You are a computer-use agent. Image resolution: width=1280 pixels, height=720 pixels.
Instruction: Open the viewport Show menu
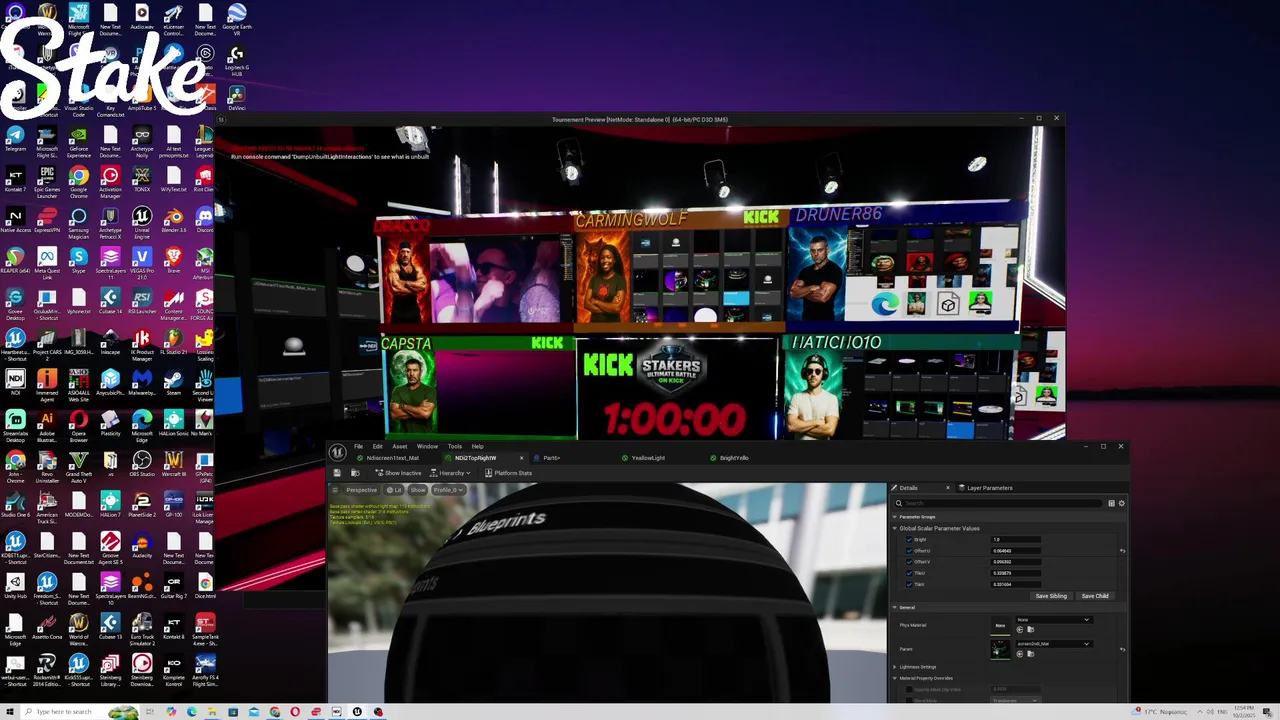point(417,490)
